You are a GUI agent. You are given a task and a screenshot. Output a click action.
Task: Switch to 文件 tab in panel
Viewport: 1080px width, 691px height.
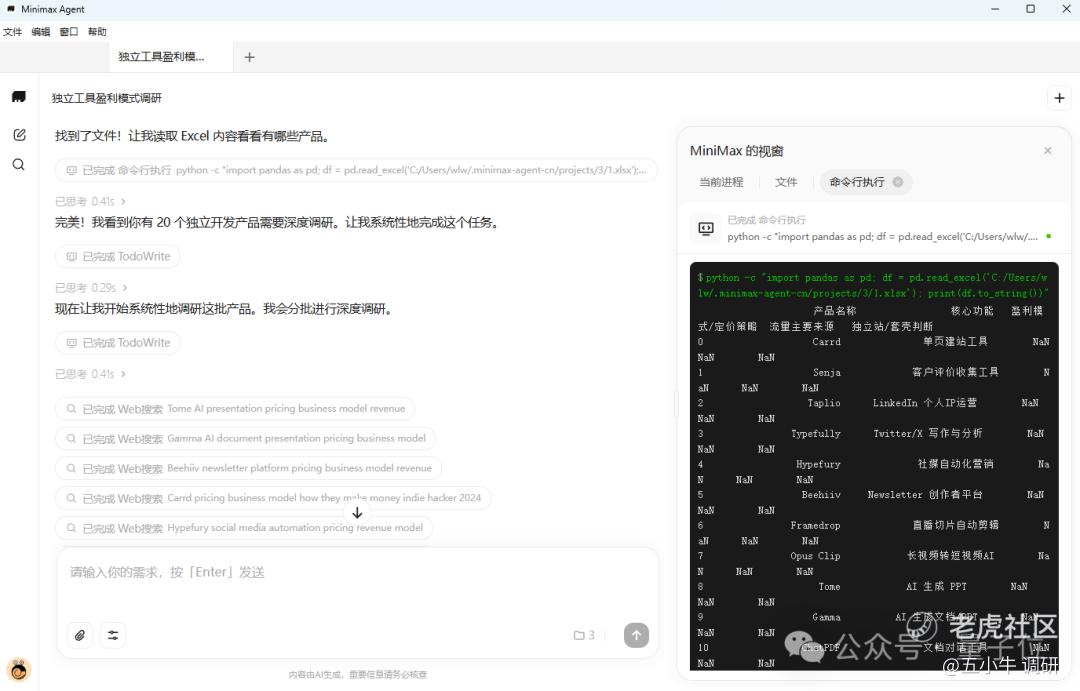click(786, 182)
